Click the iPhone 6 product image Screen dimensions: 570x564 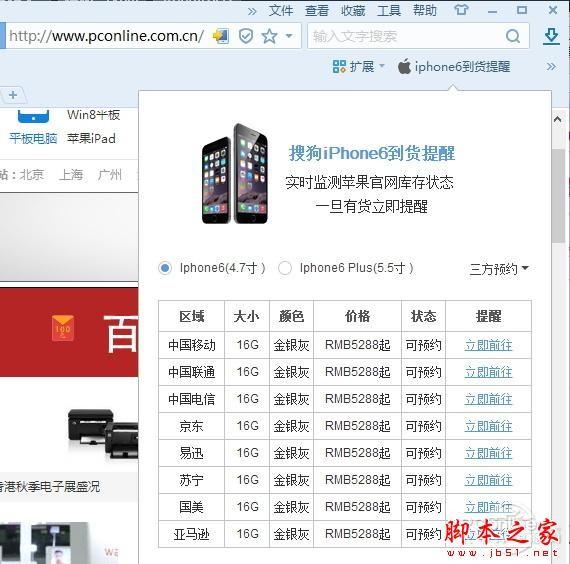coord(235,174)
